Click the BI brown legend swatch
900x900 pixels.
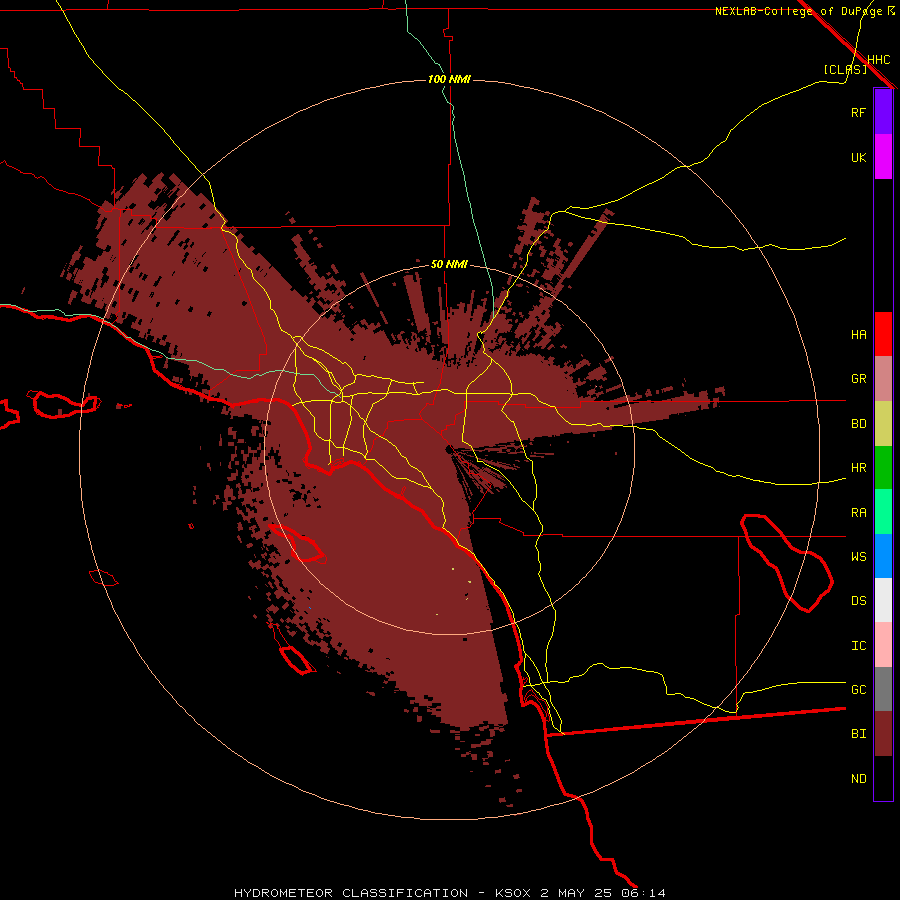point(883,734)
